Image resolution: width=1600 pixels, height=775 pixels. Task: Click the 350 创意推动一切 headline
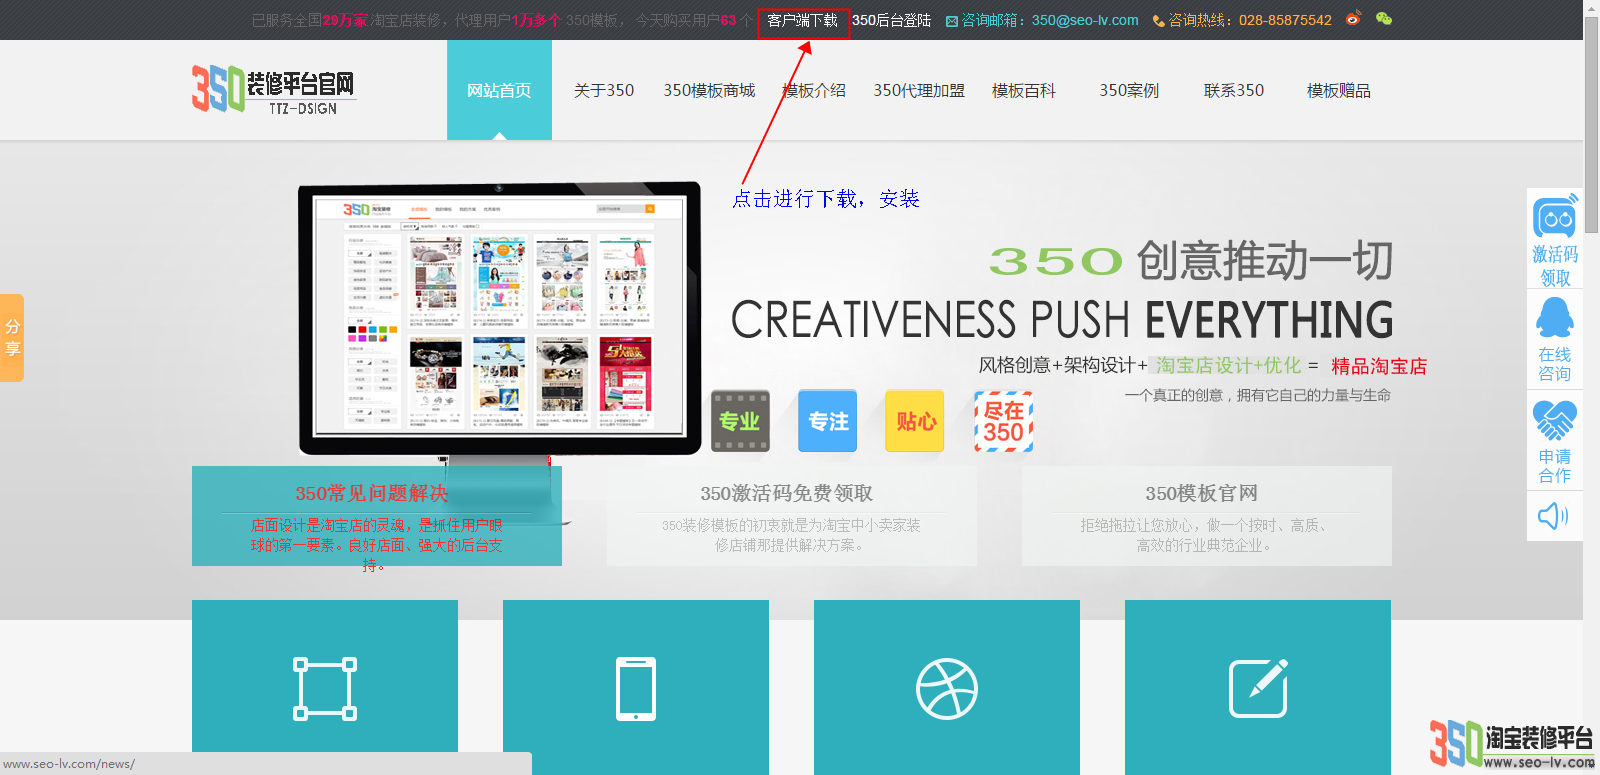tap(1191, 261)
